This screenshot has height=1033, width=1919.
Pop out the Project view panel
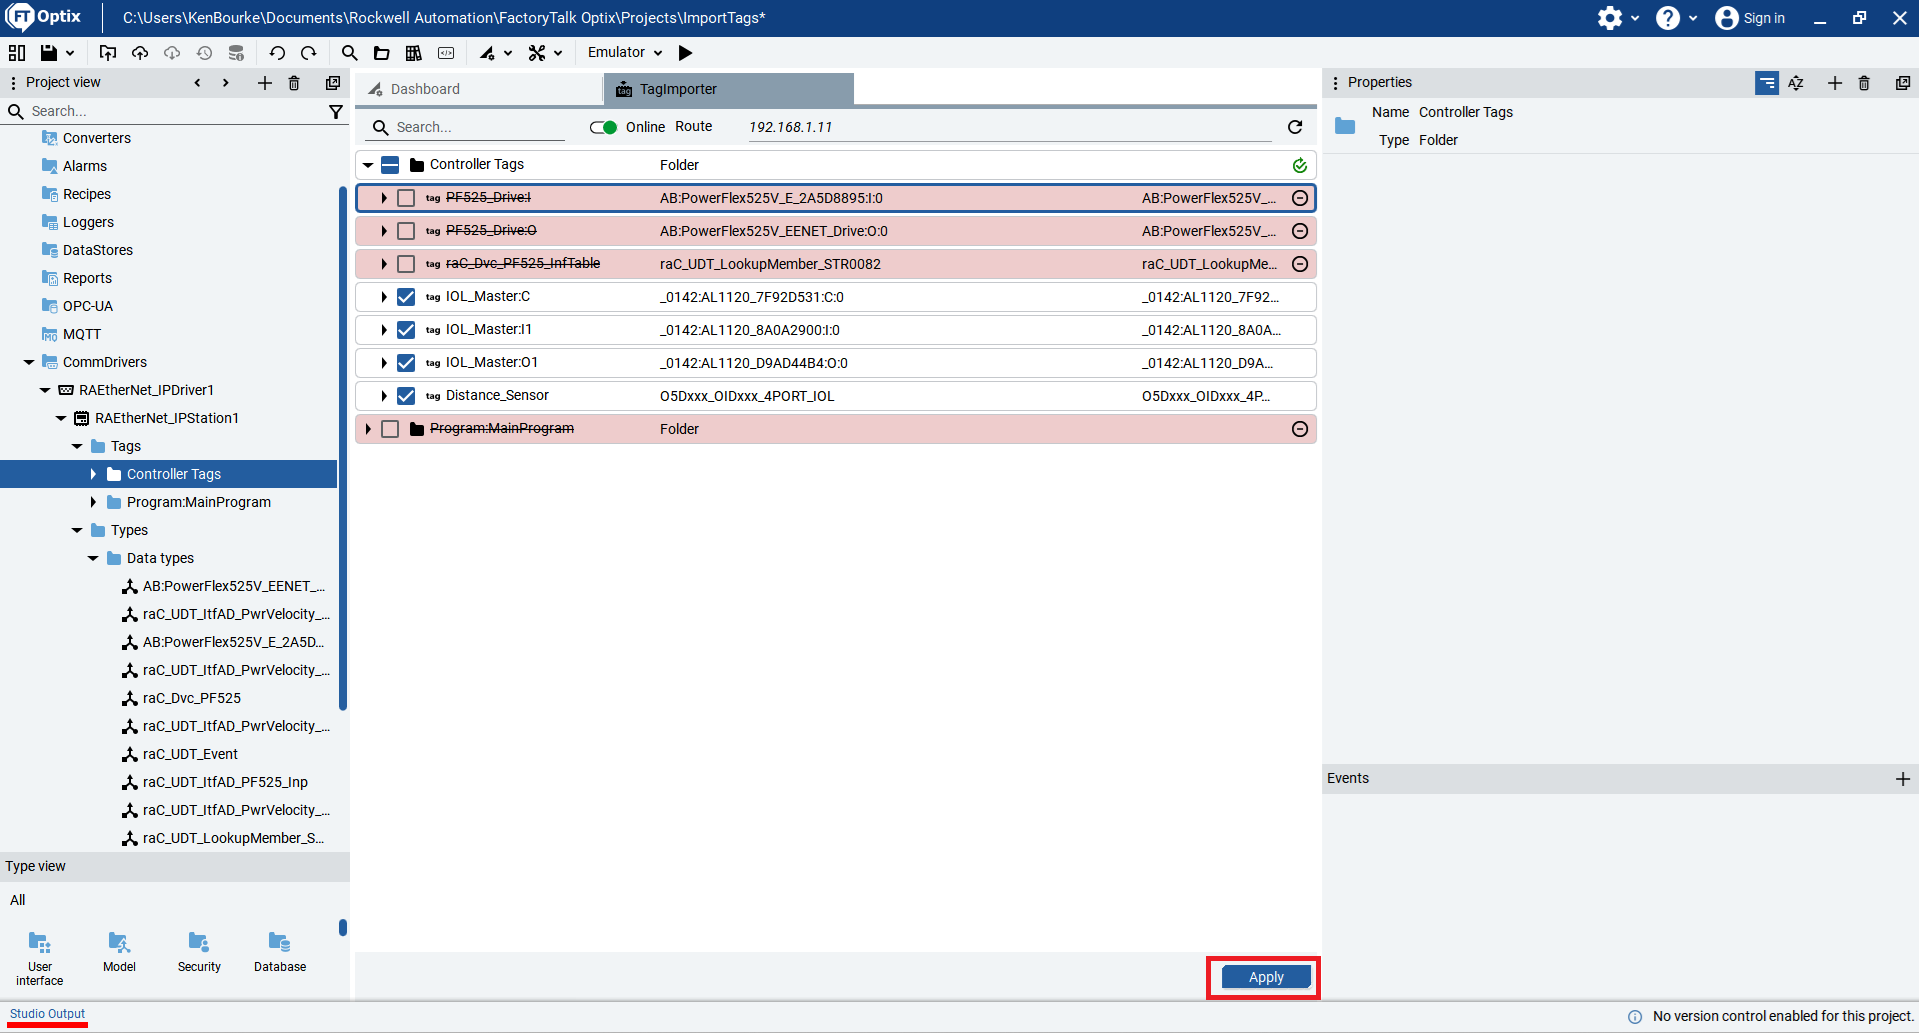coord(333,83)
